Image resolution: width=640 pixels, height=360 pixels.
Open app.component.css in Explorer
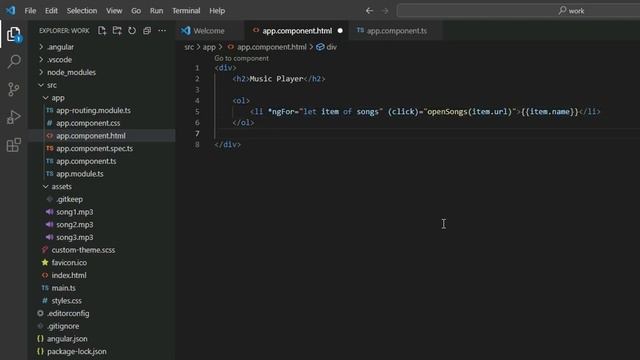[x=88, y=123]
